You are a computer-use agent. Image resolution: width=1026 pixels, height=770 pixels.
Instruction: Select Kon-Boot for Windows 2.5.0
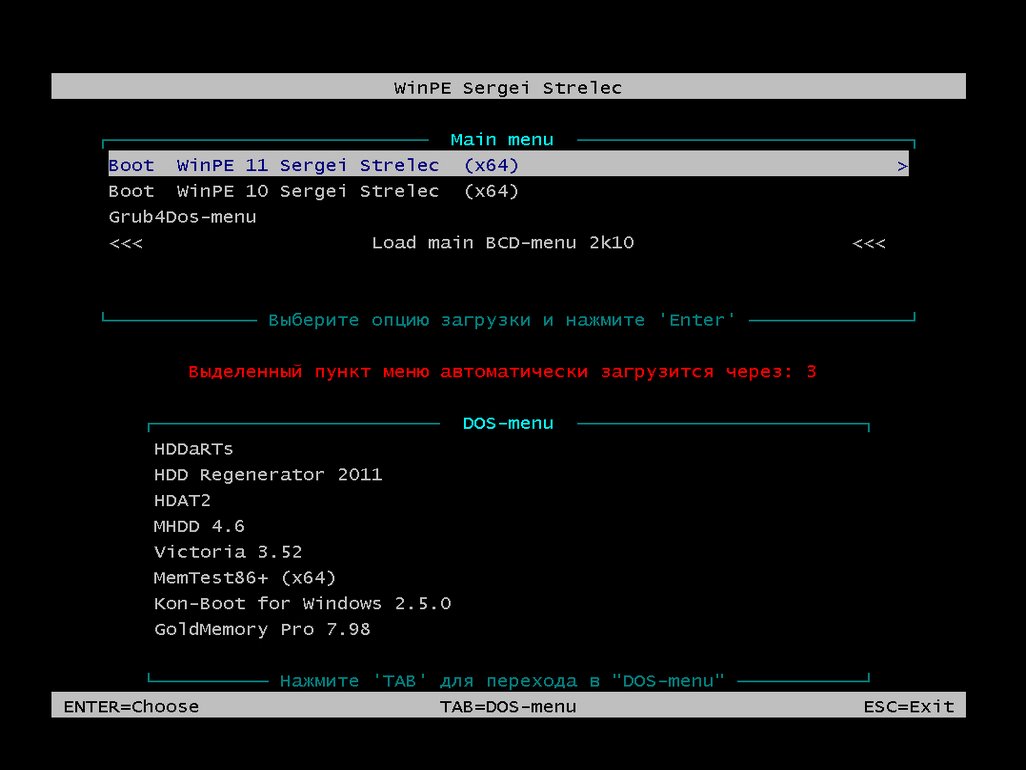pyautogui.click(x=302, y=603)
